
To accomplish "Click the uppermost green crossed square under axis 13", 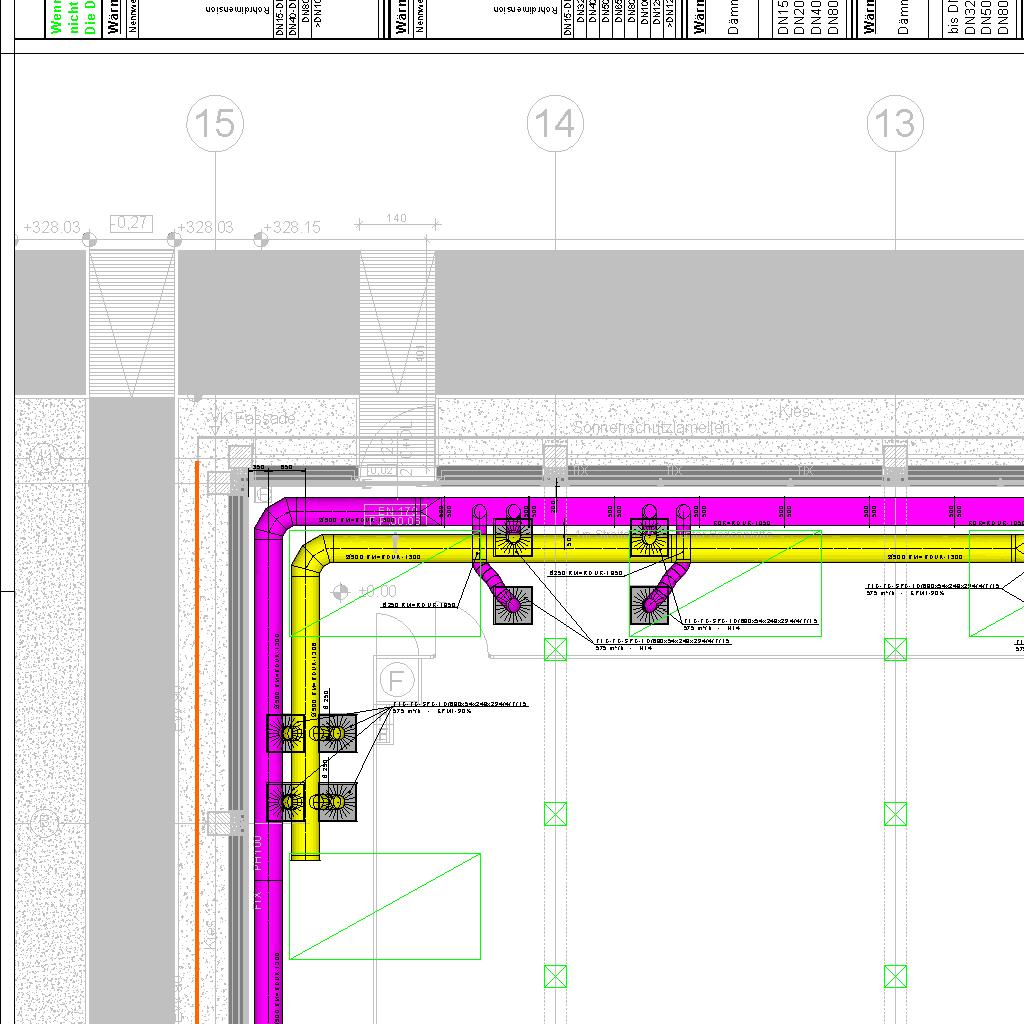I will pyautogui.click(x=895, y=649).
